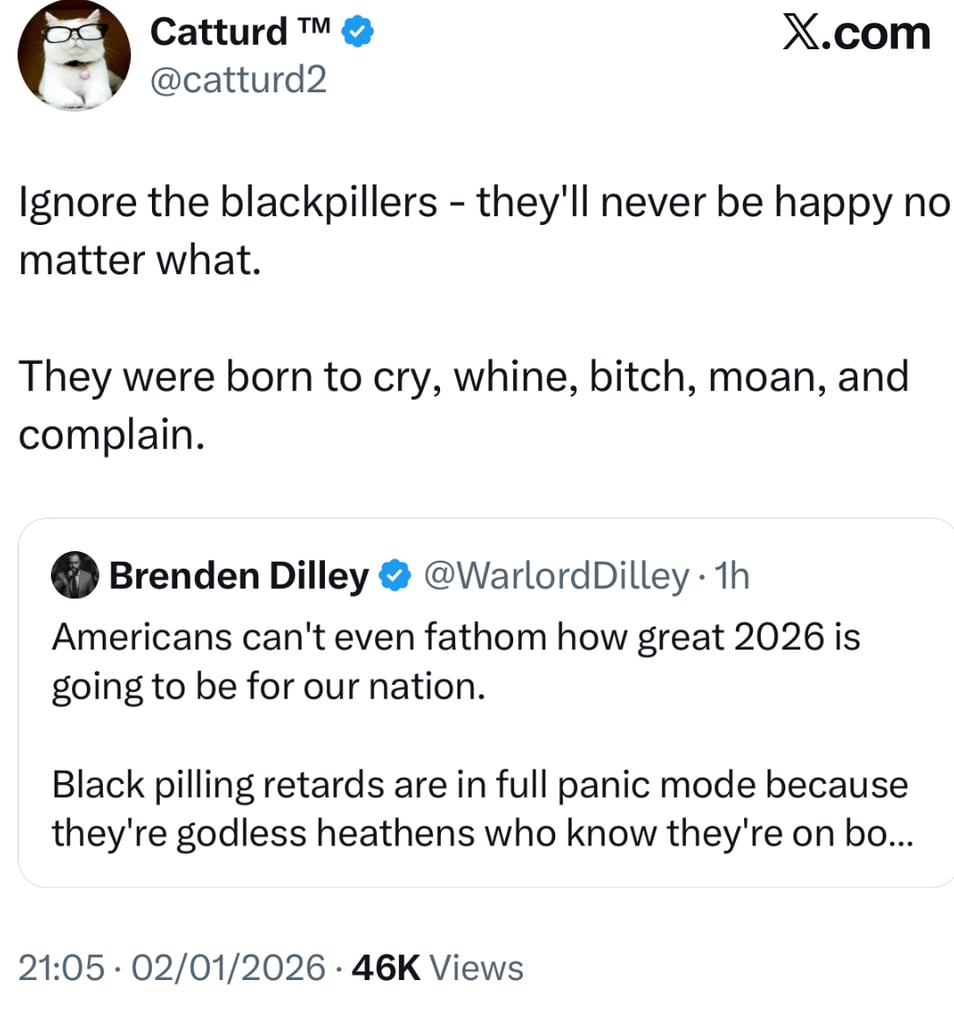954x1024 pixels.
Task: Expand the truncated quoted text ellipsis
Action: click(898, 834)
